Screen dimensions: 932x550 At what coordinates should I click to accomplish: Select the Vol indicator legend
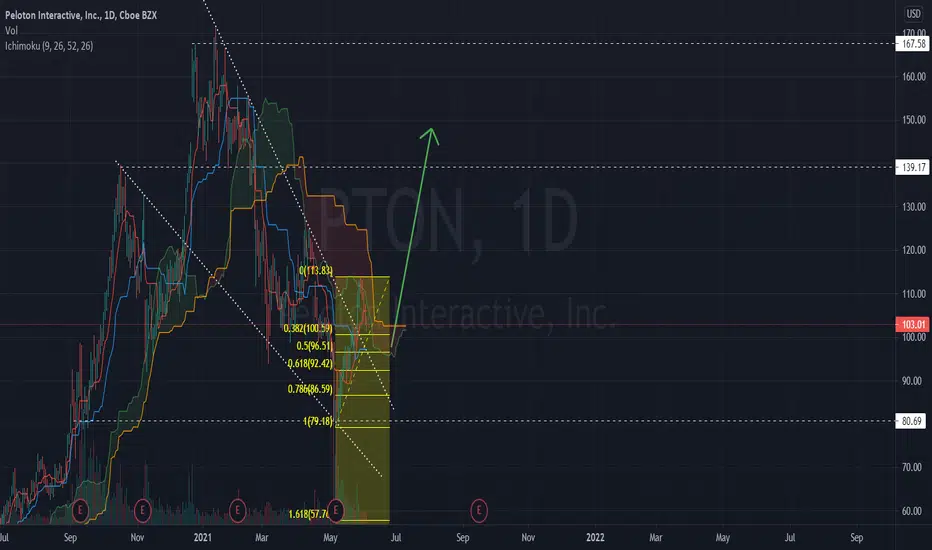click(x=11, y=30)
